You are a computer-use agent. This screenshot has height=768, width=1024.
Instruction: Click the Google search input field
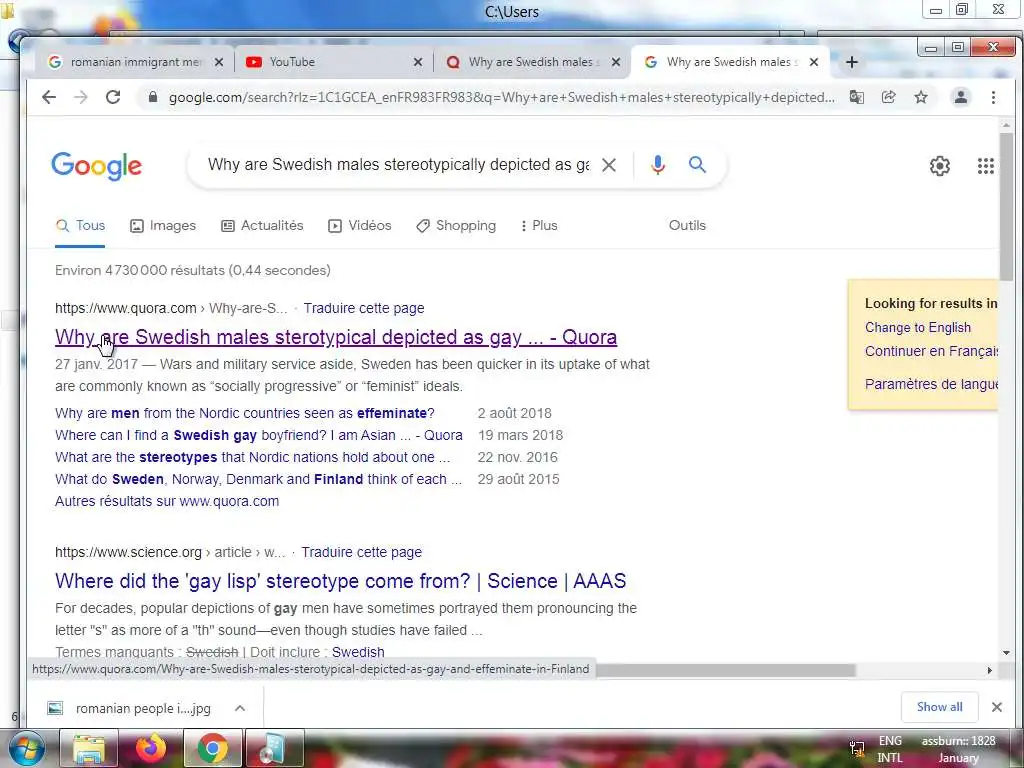(x=398, y=165)
